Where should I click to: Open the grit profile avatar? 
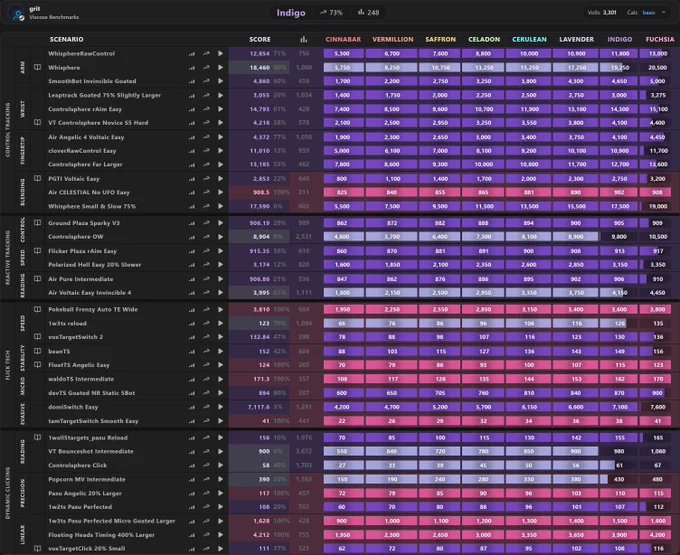(17, 13)
